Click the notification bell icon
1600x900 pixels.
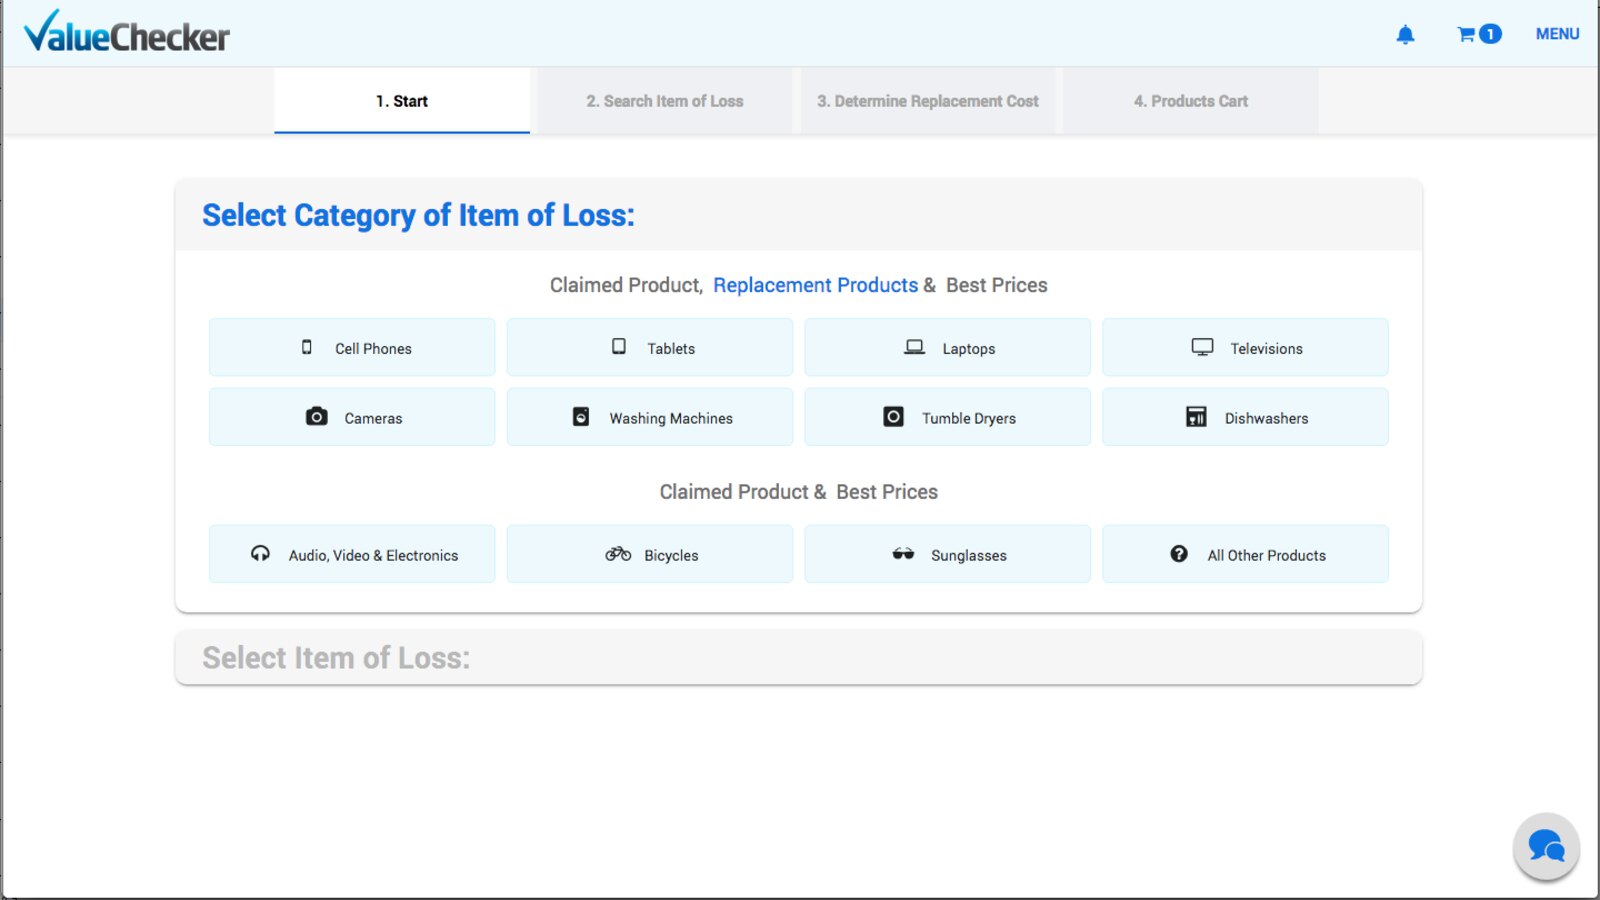[1405, 35]
